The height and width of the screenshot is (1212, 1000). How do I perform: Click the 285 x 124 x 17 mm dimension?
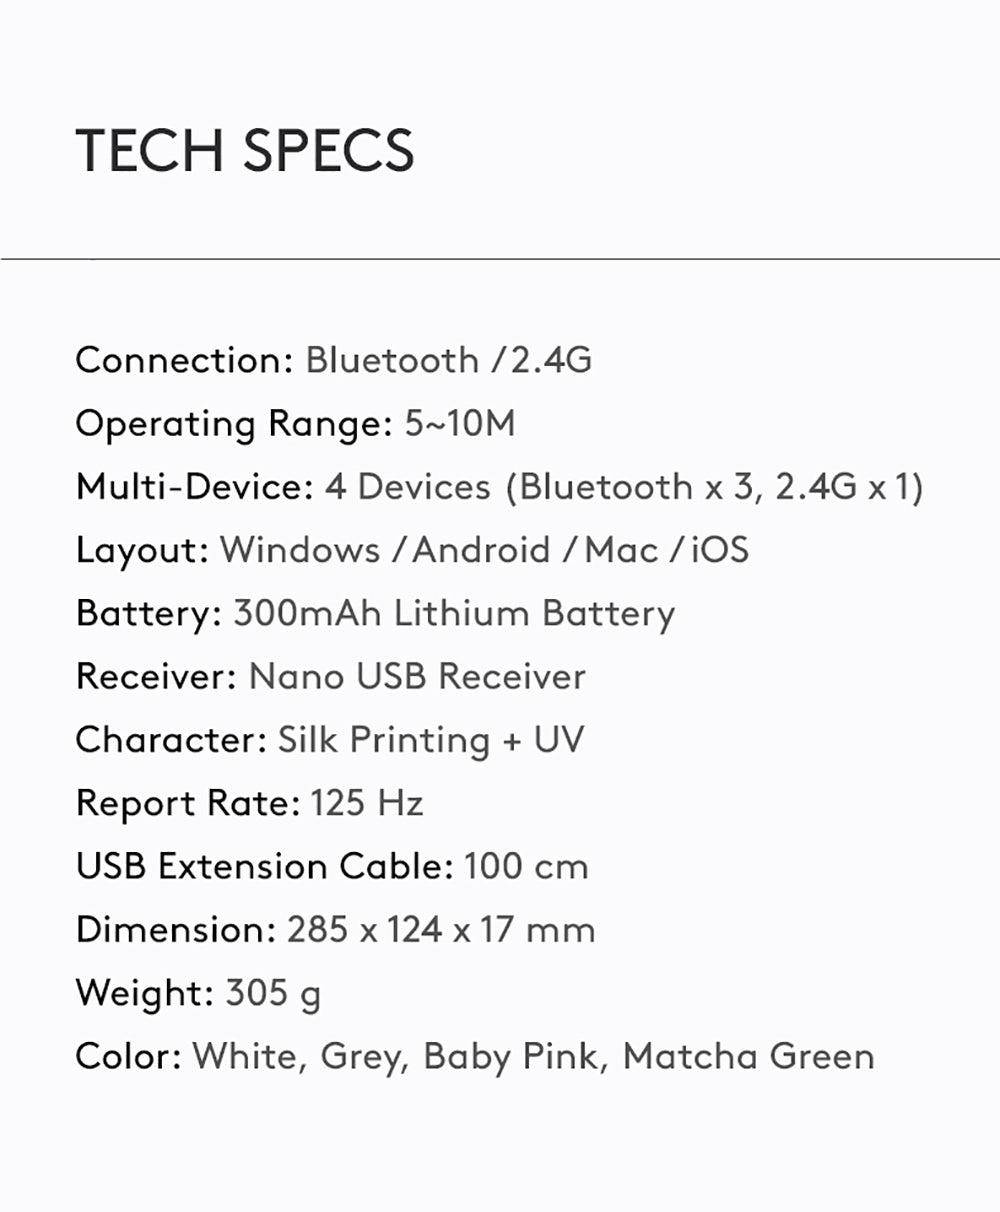coord(441,930)
